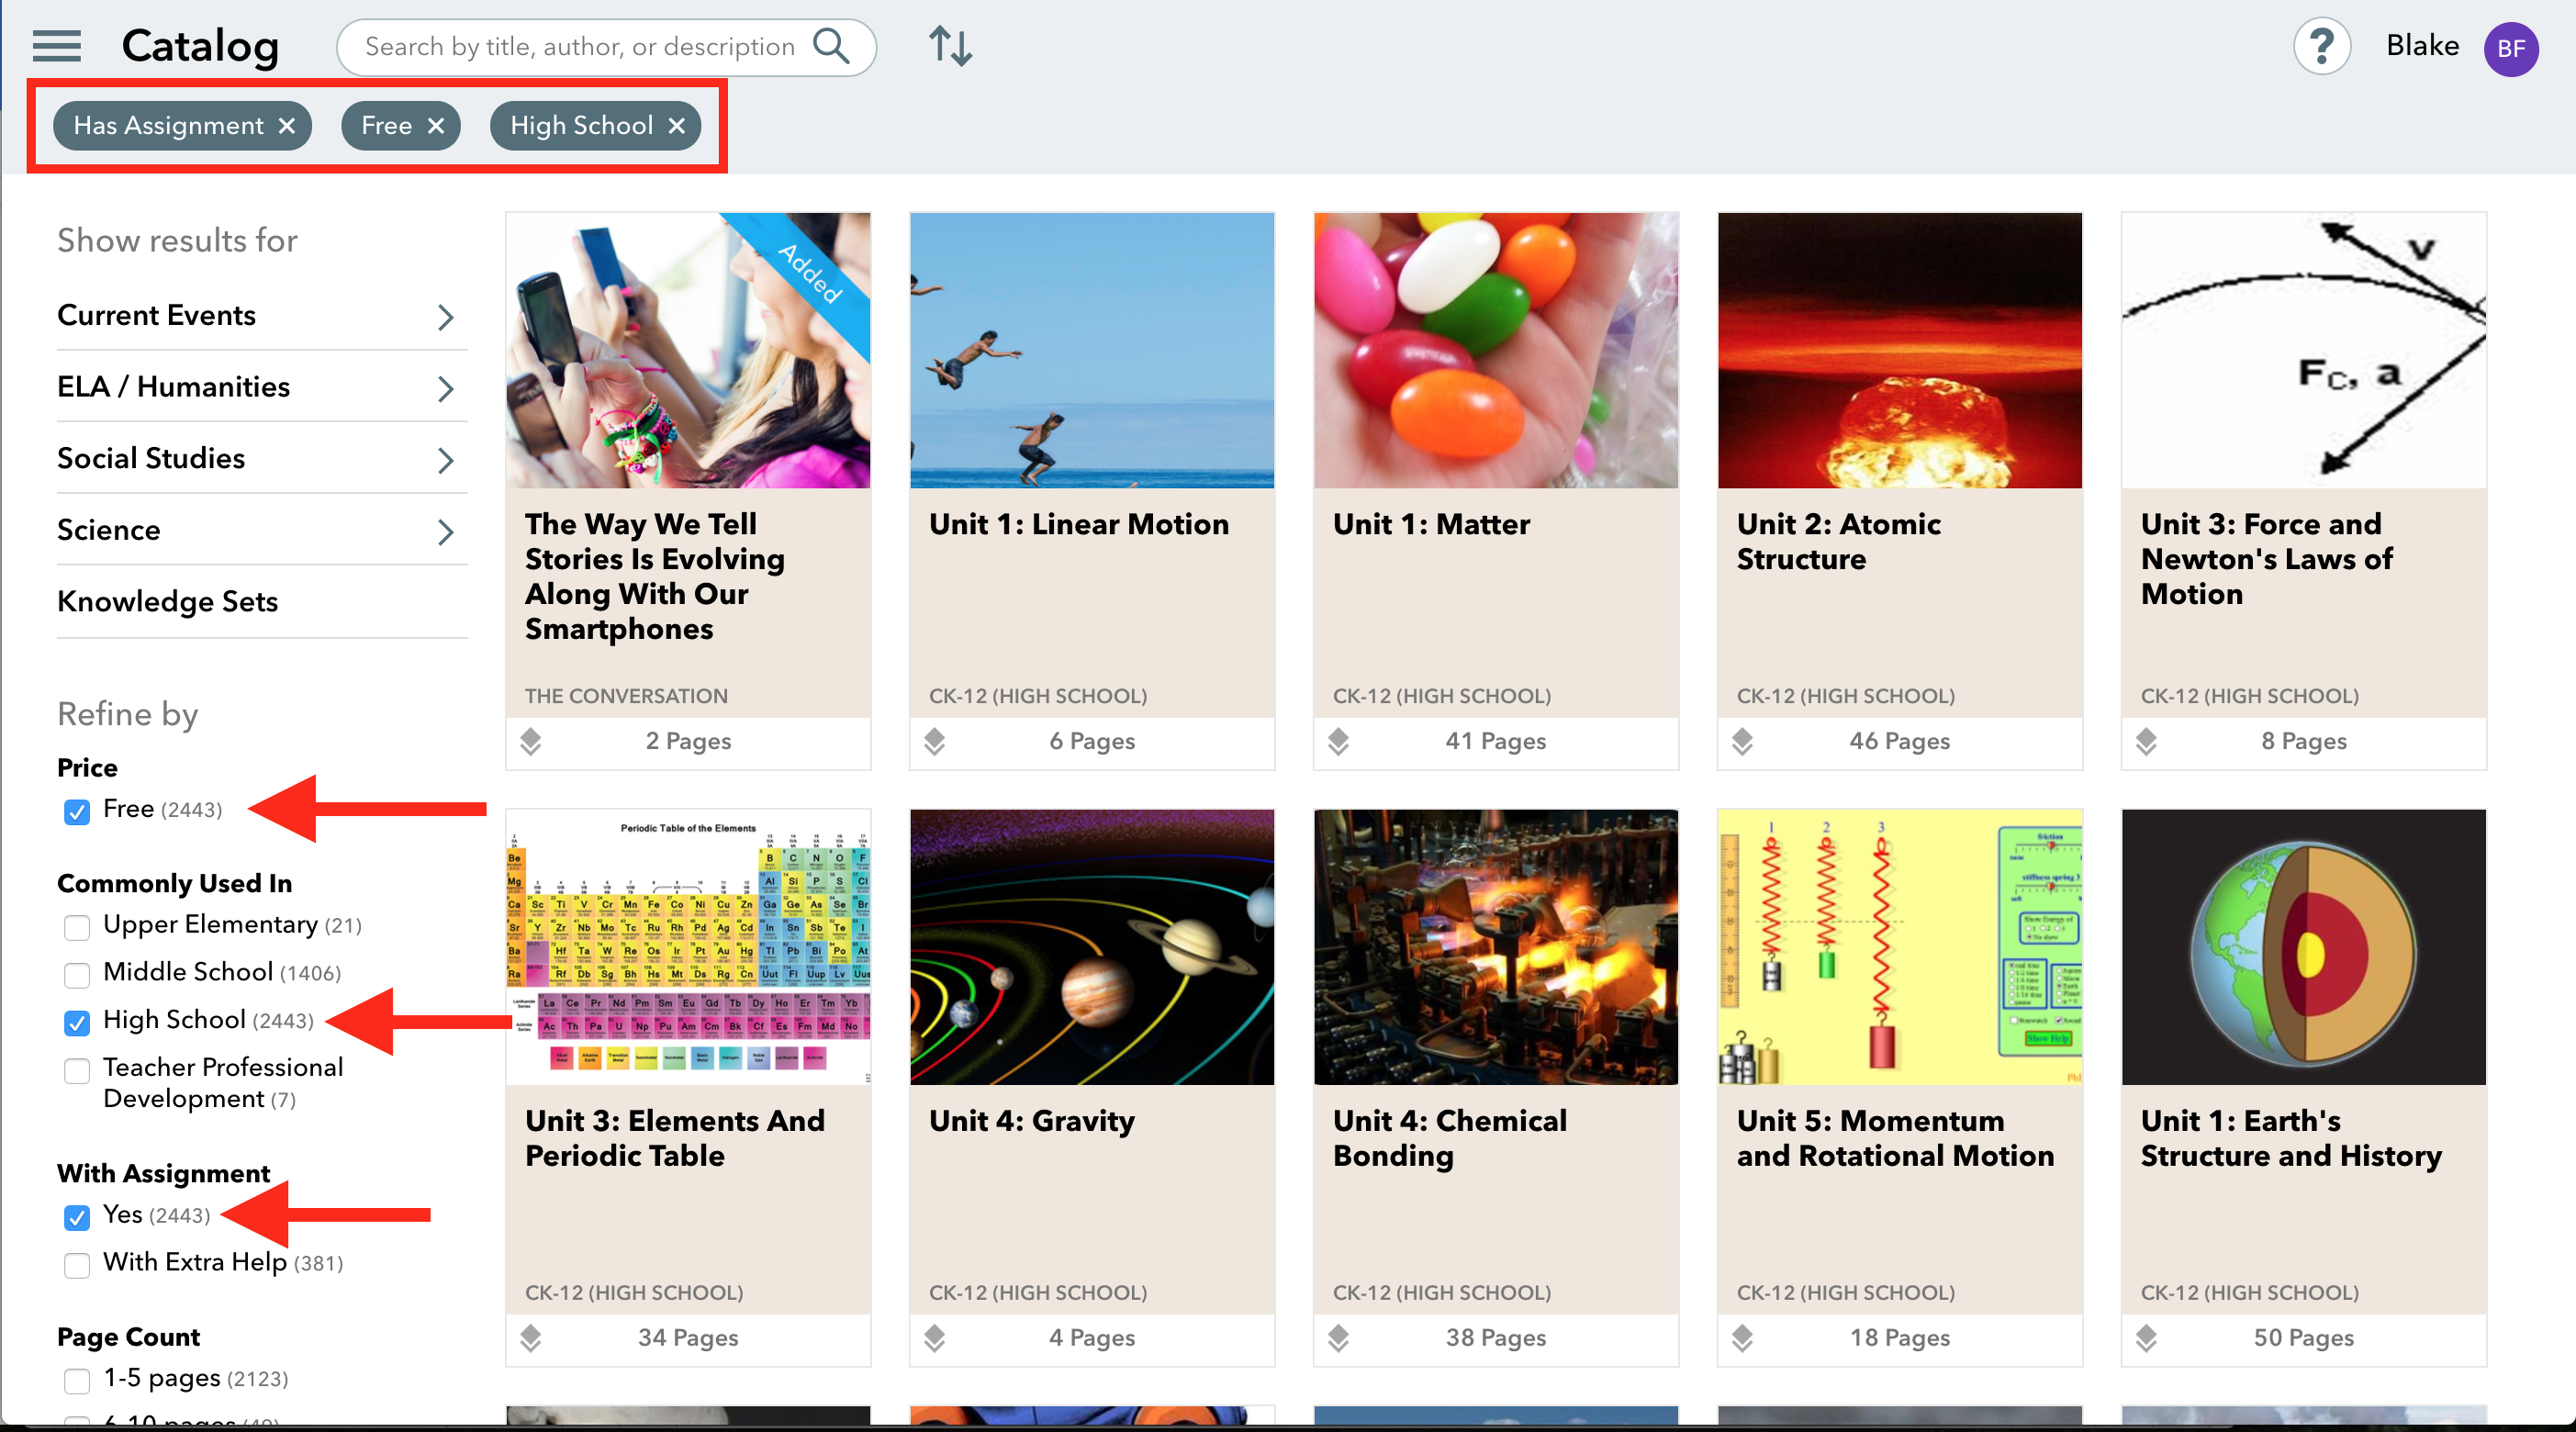Click layers icon on Unit 1: Matter card
2576x1432 pixels.
coord(1339,741)
